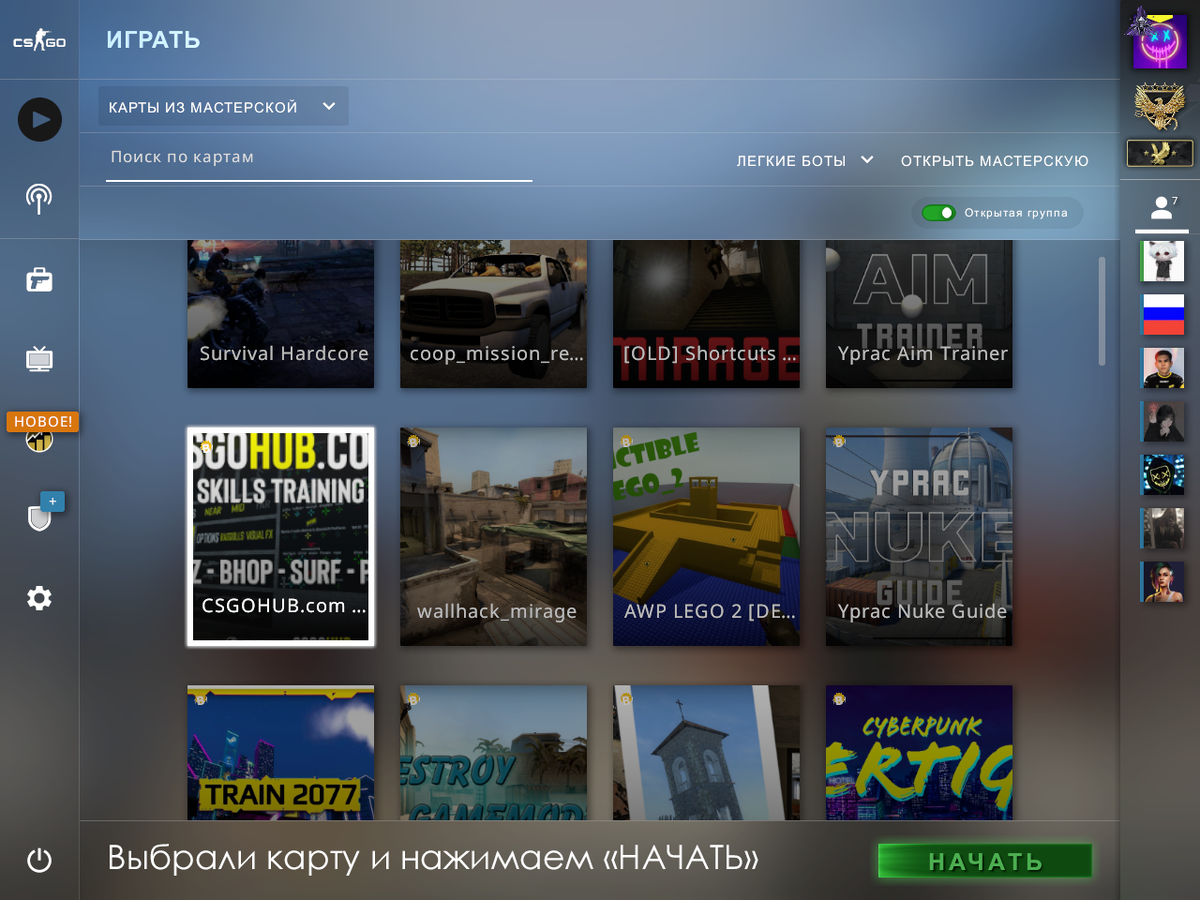
Task: Open Watch section via TV icon
Action: 39,358
